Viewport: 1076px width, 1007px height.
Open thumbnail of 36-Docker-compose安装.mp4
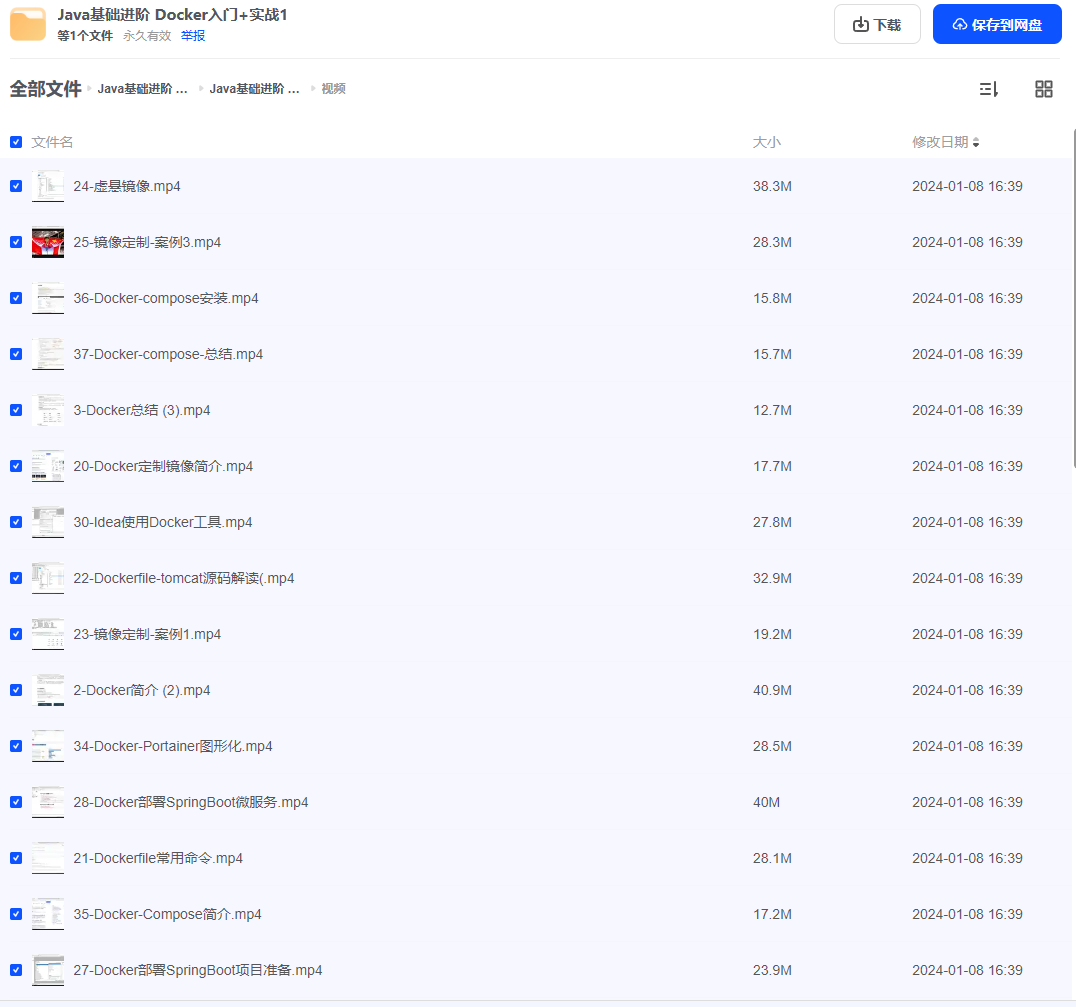(x=48, y=298)
